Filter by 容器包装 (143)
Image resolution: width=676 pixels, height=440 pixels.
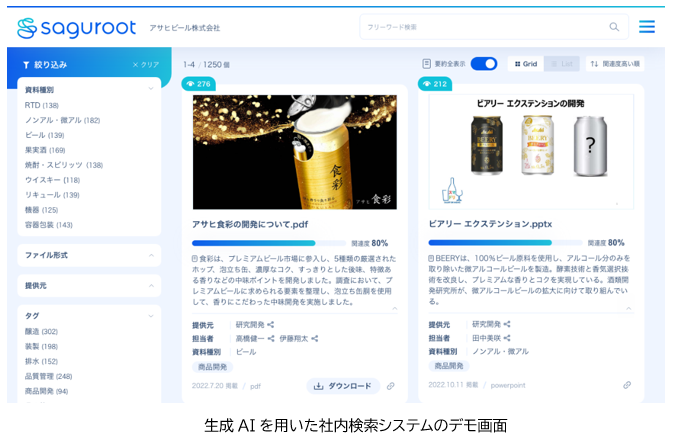click(49, 225)
